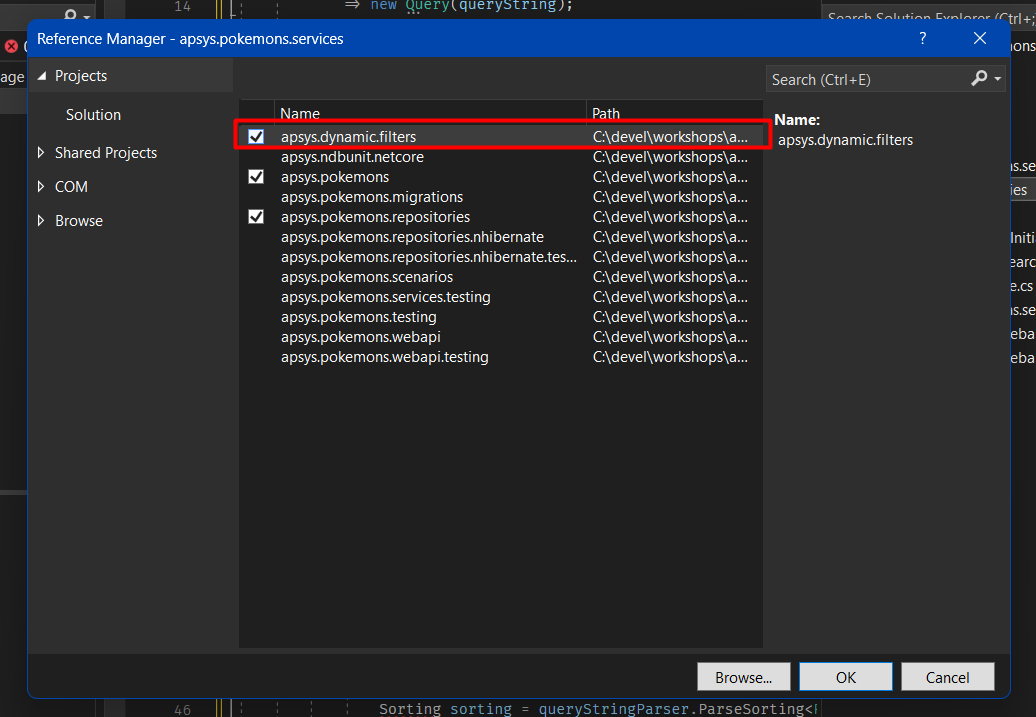This screenshot has height=717, width=1036.
Task: Uncheck the apsys.pokemons project checkbox
Action: pyautogui.click(x=256, y=177)
